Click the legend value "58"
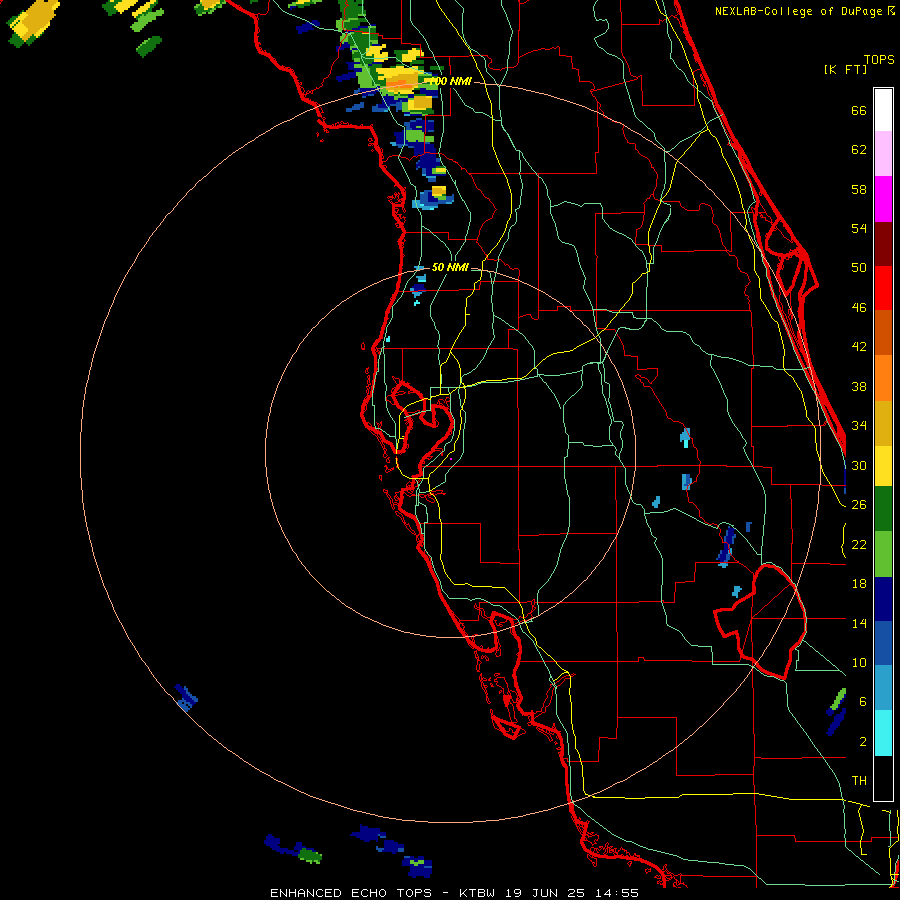This screenshot has width=900, height=900. (859, 189)
